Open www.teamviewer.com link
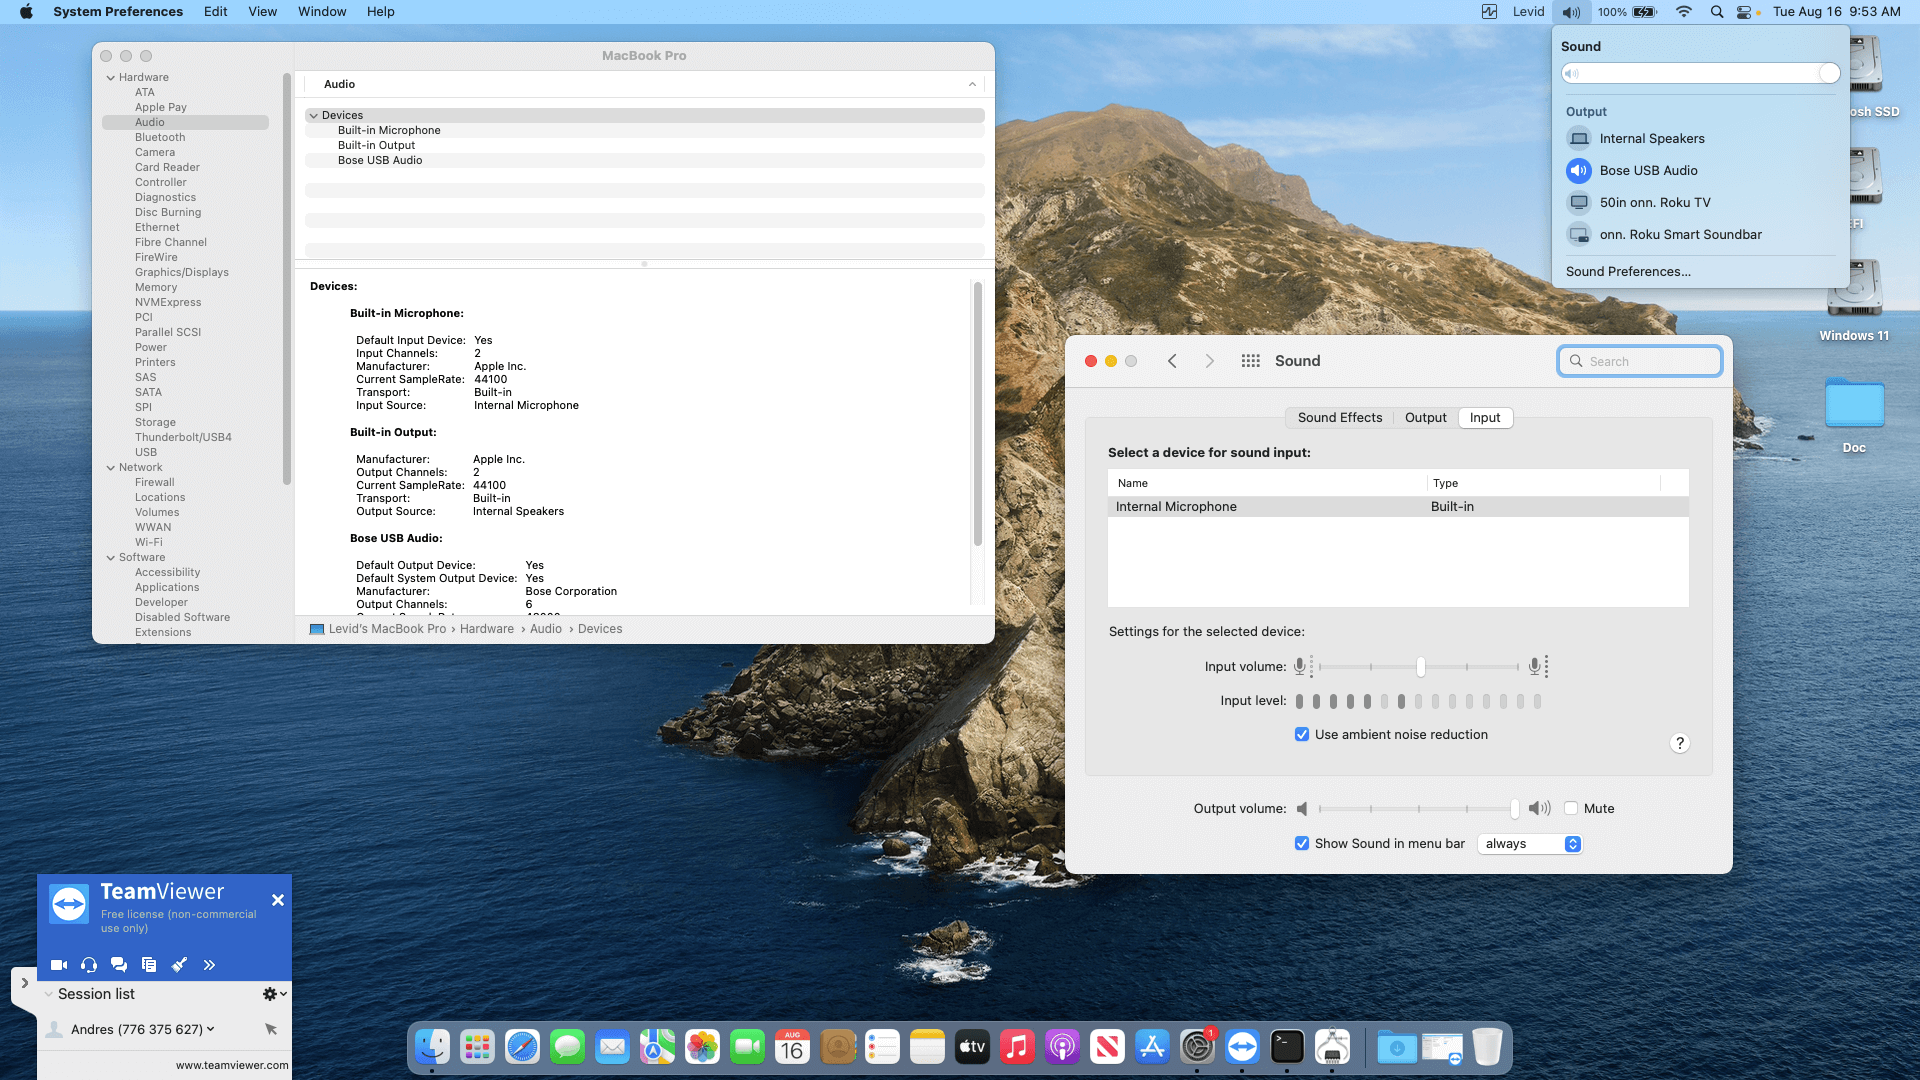1920x1080 pixels. tap(232, 1065)
